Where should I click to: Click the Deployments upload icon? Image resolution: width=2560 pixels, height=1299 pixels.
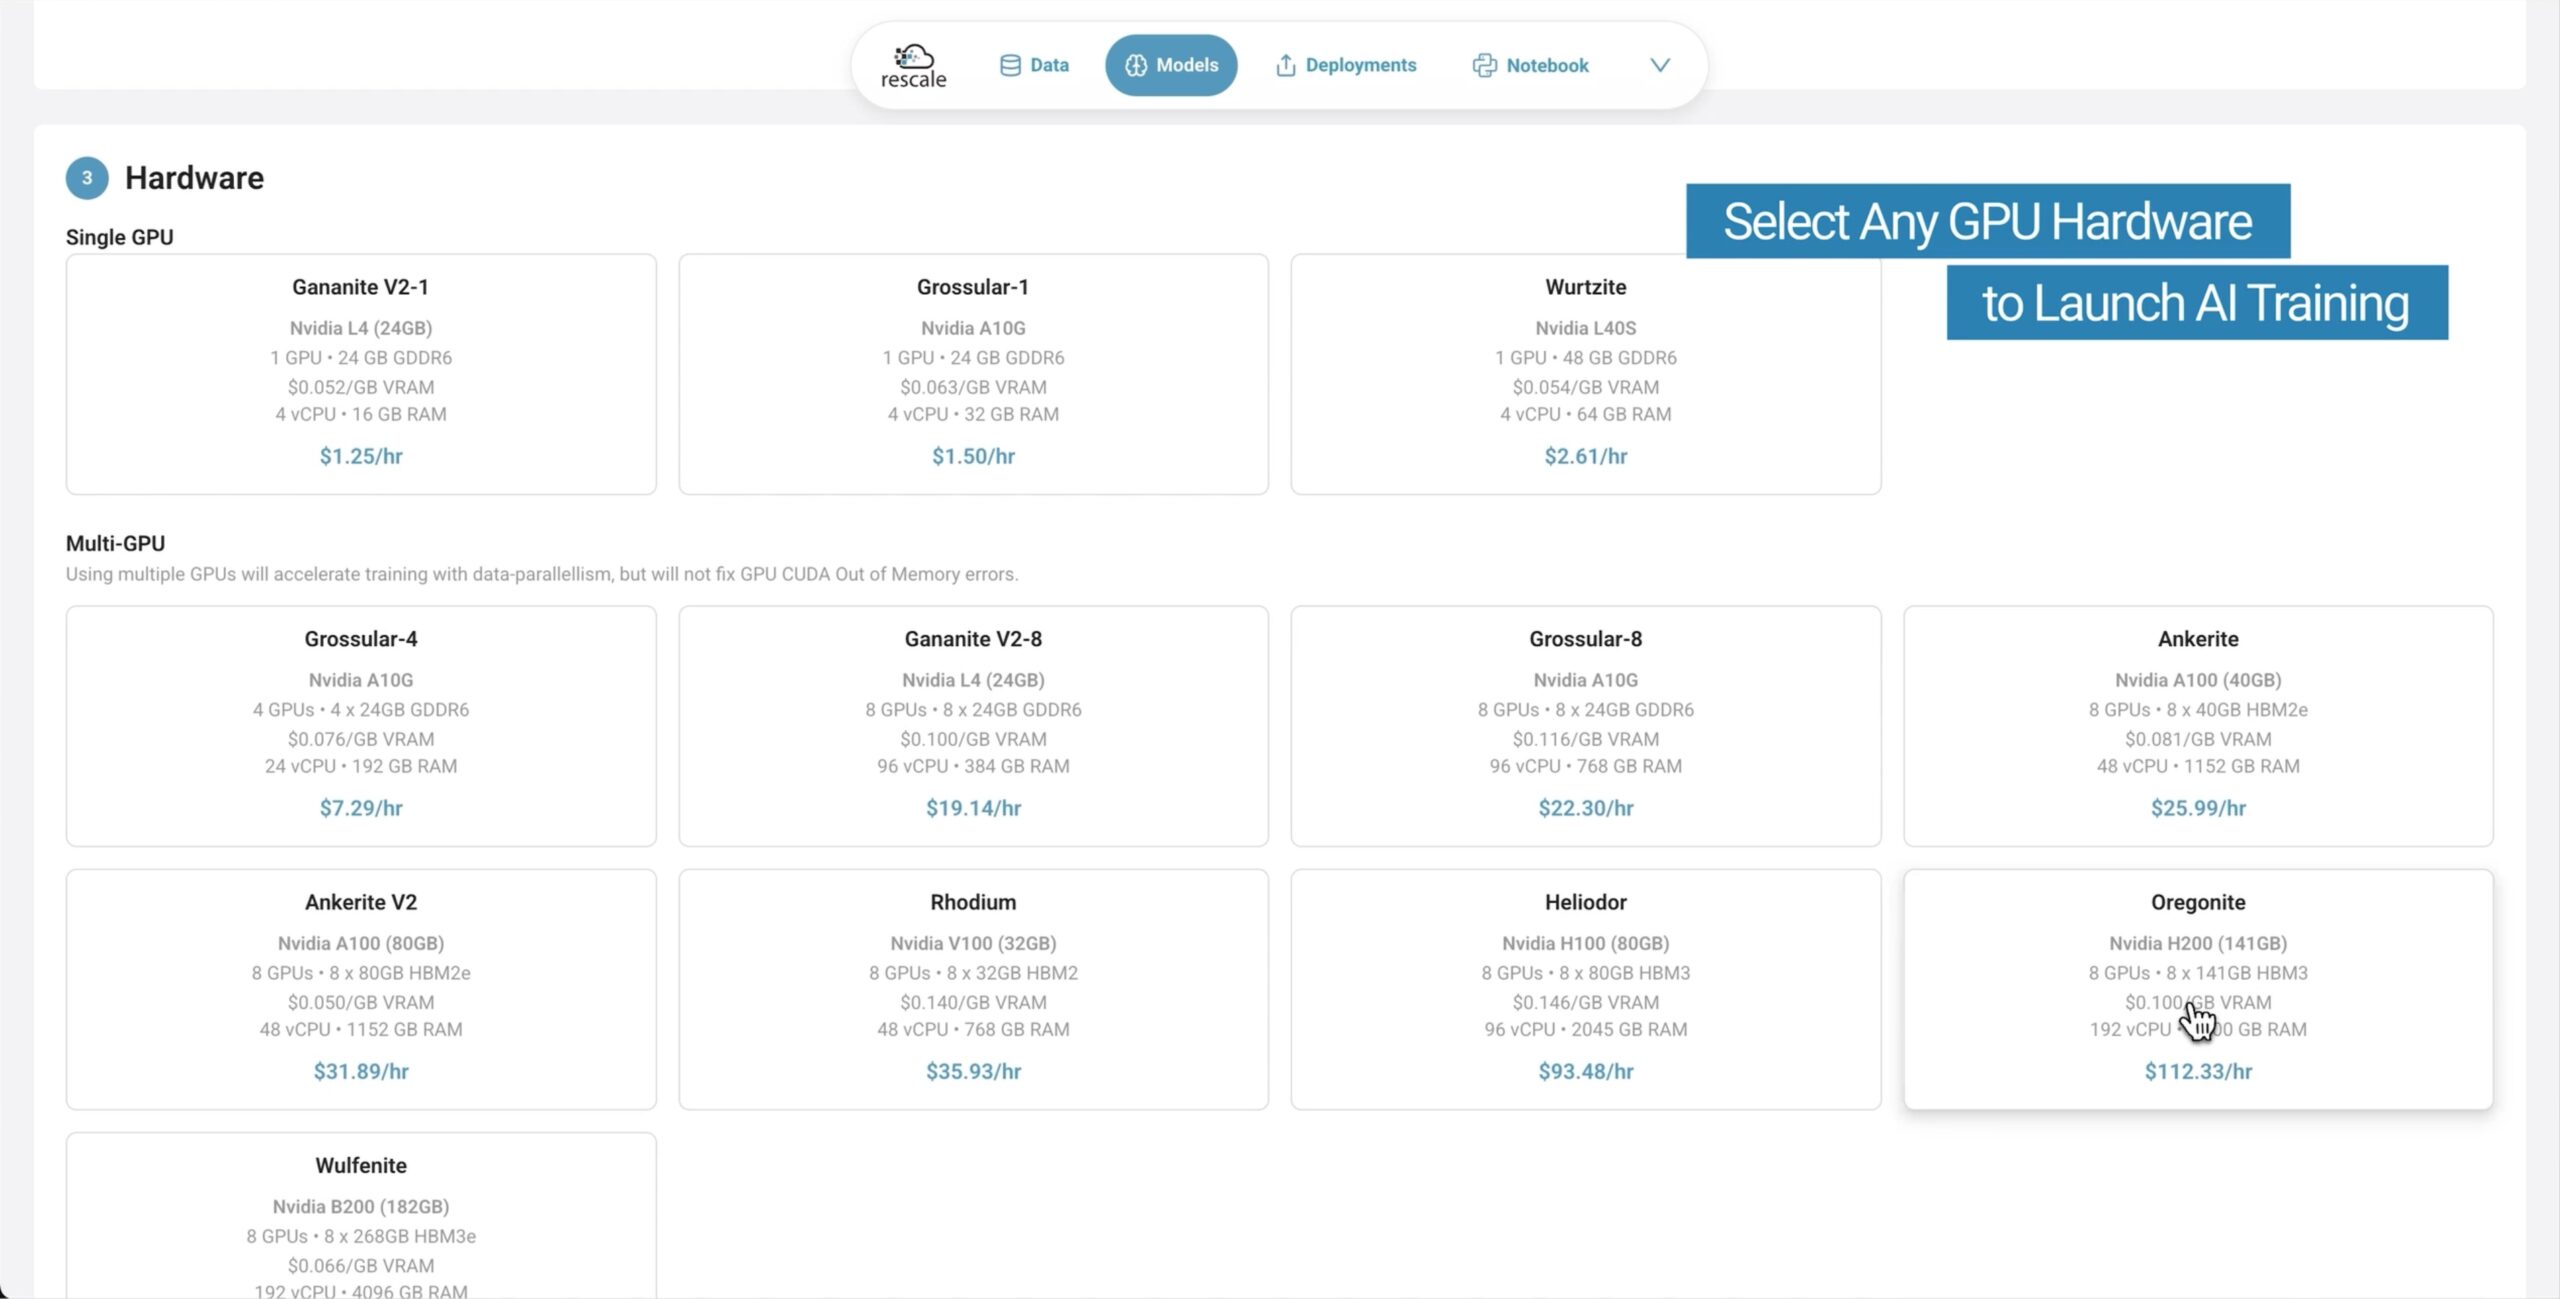click(x=1286, y=65)
